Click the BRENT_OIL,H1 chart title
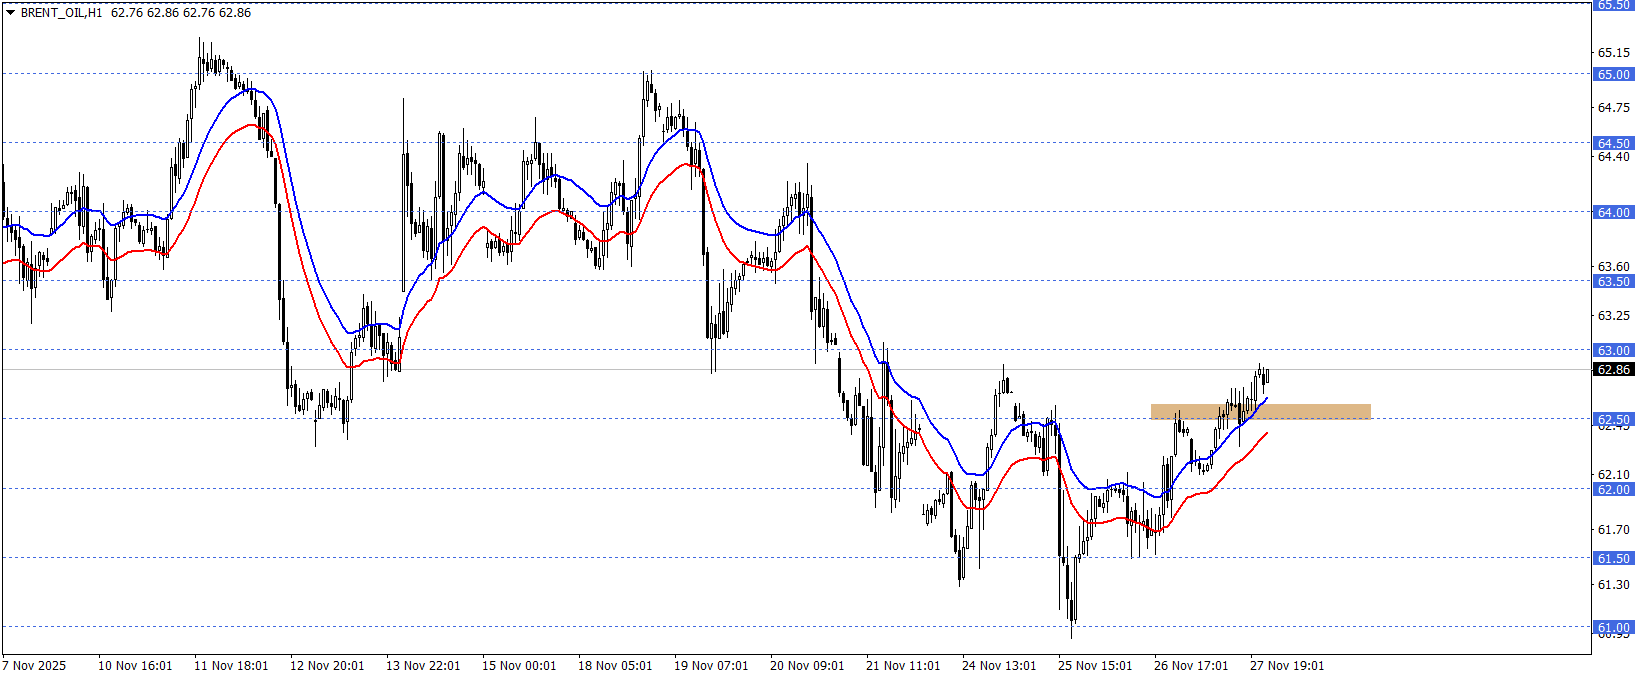Image resolution: width=1641 pixels, height=678 pixels. [x=61, y=13]
